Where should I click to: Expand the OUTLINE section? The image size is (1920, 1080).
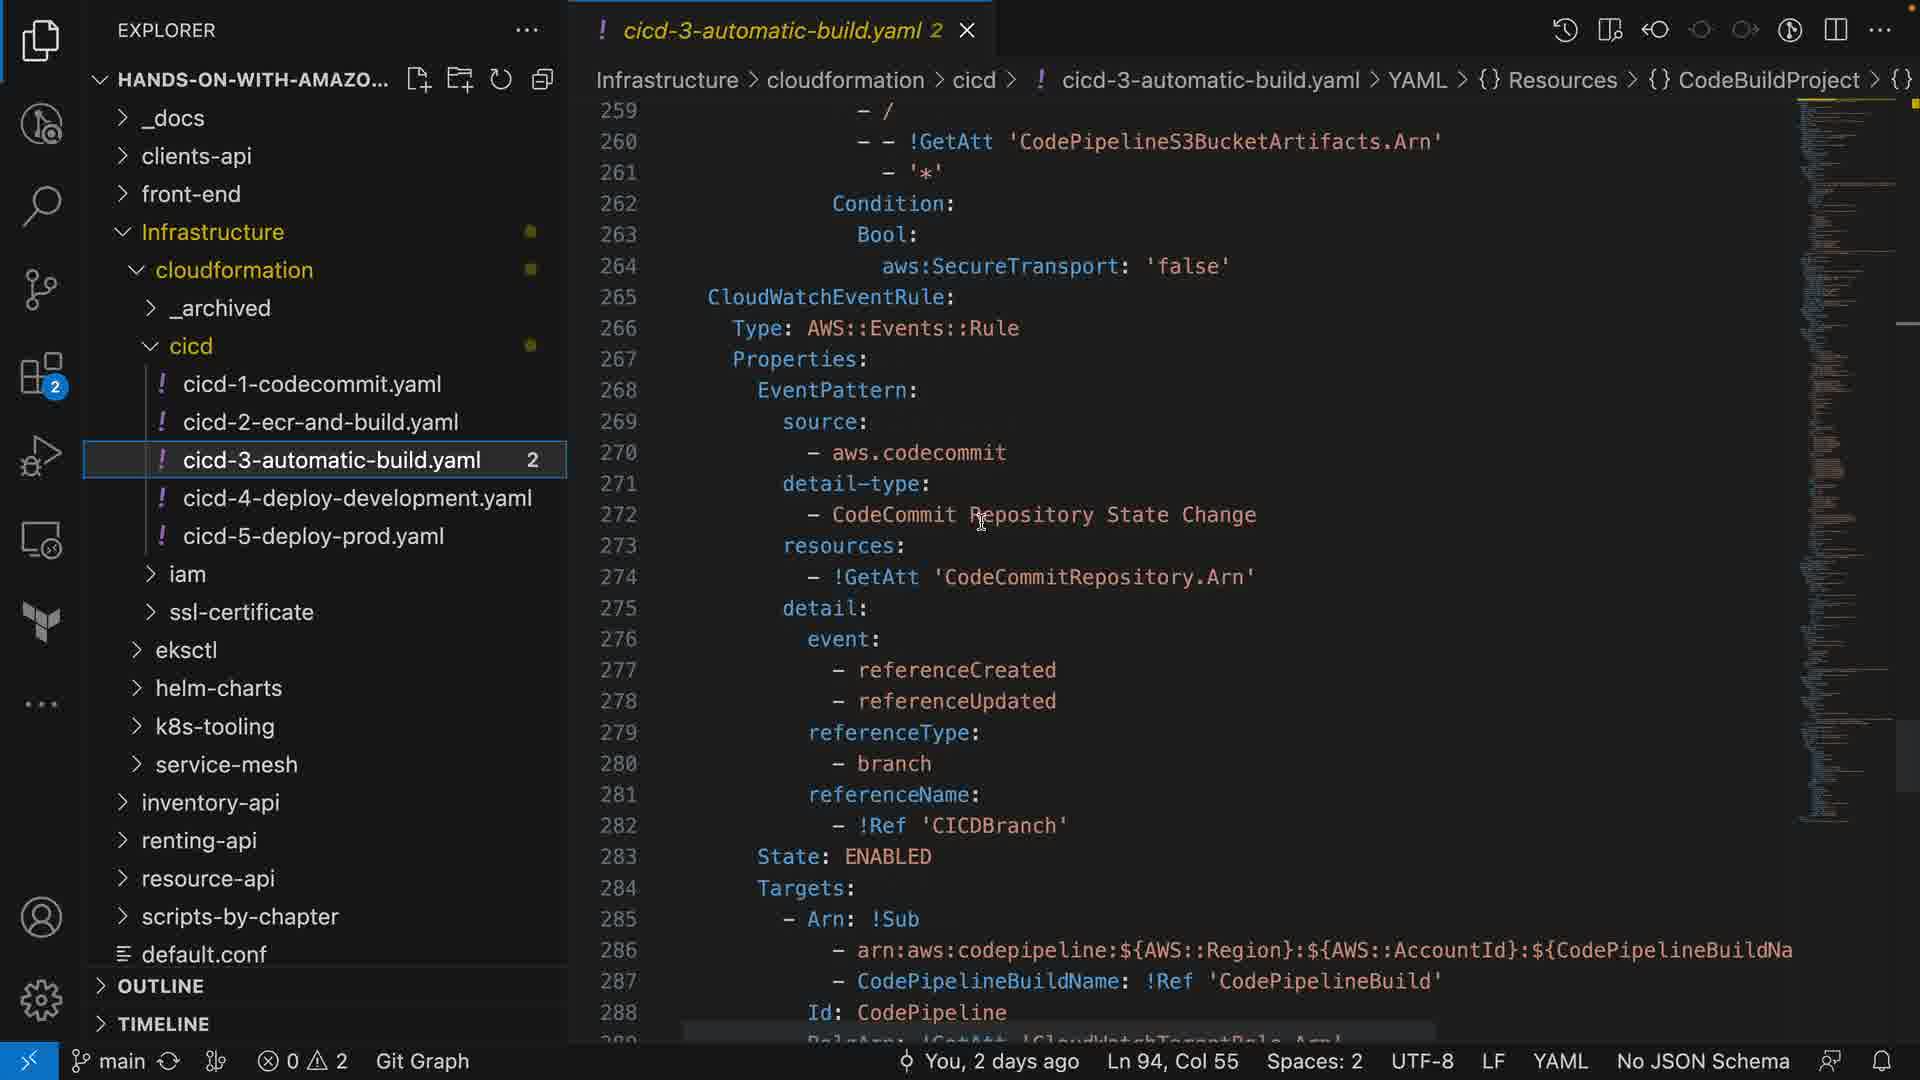coord(160,986)
